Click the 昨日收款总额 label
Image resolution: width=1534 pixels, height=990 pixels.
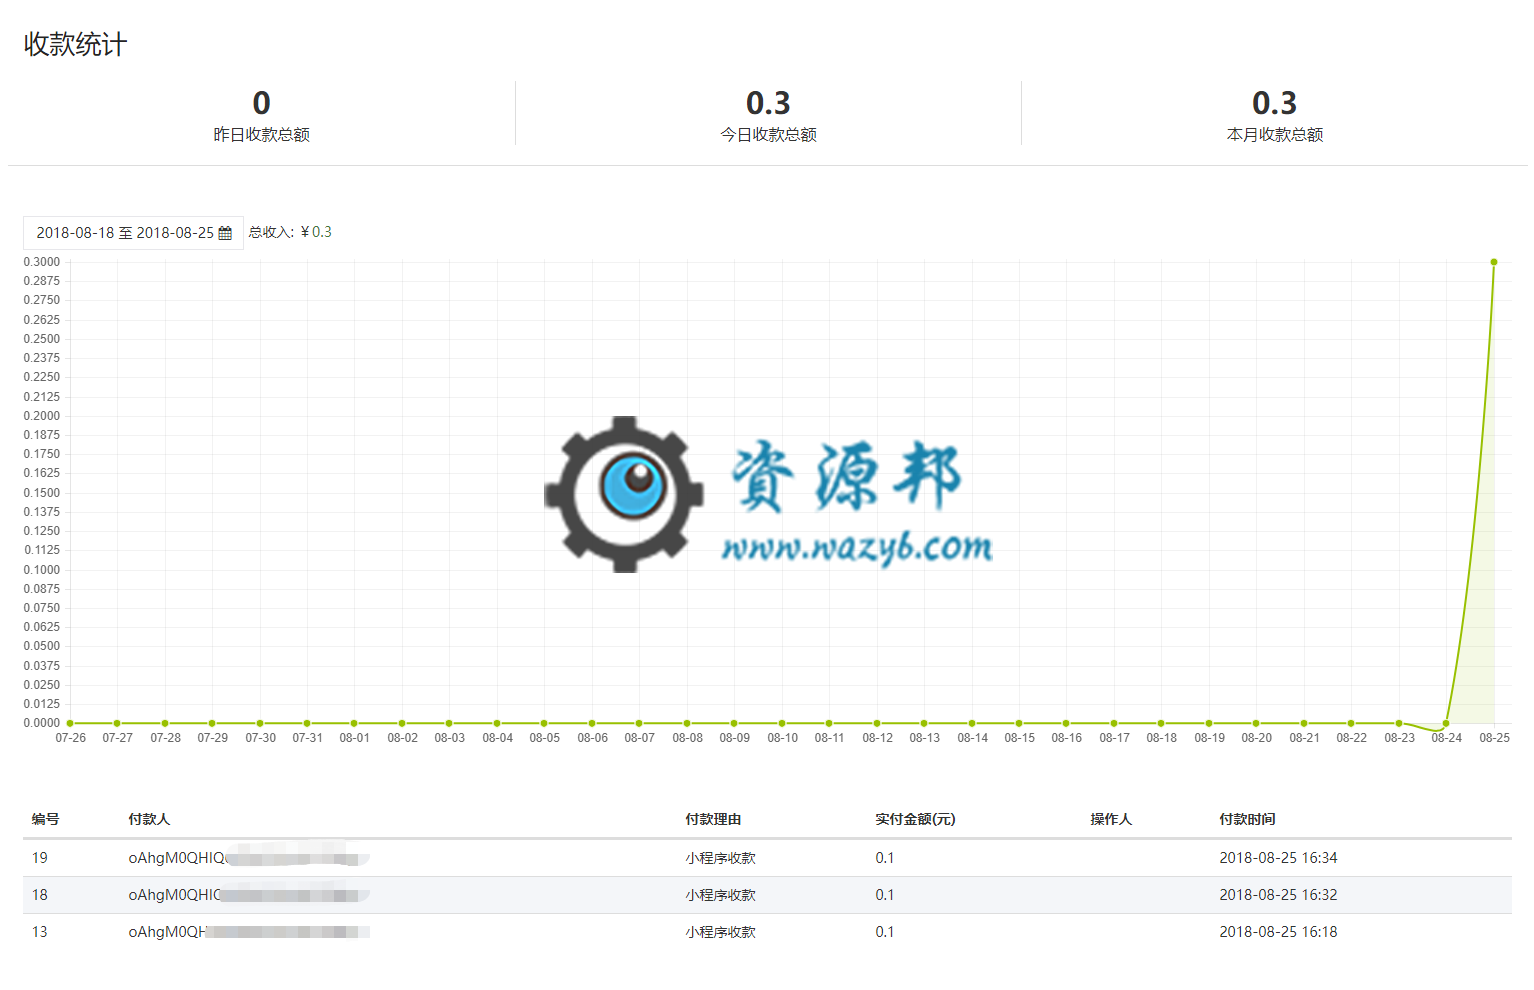point(261,135)
